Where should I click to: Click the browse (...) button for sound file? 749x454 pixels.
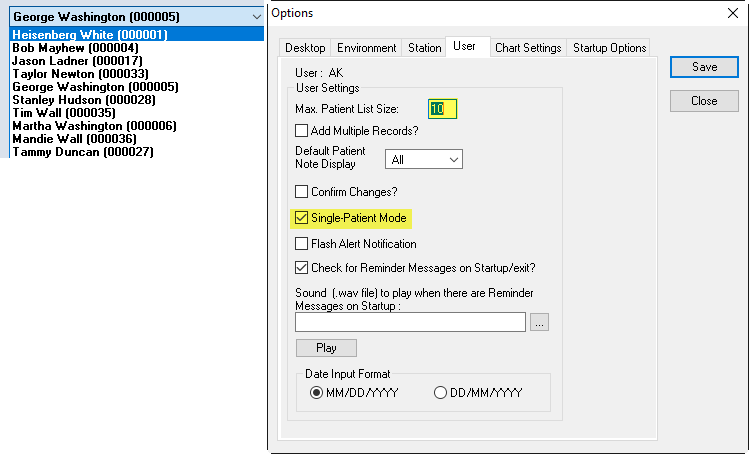coord(540,322)
